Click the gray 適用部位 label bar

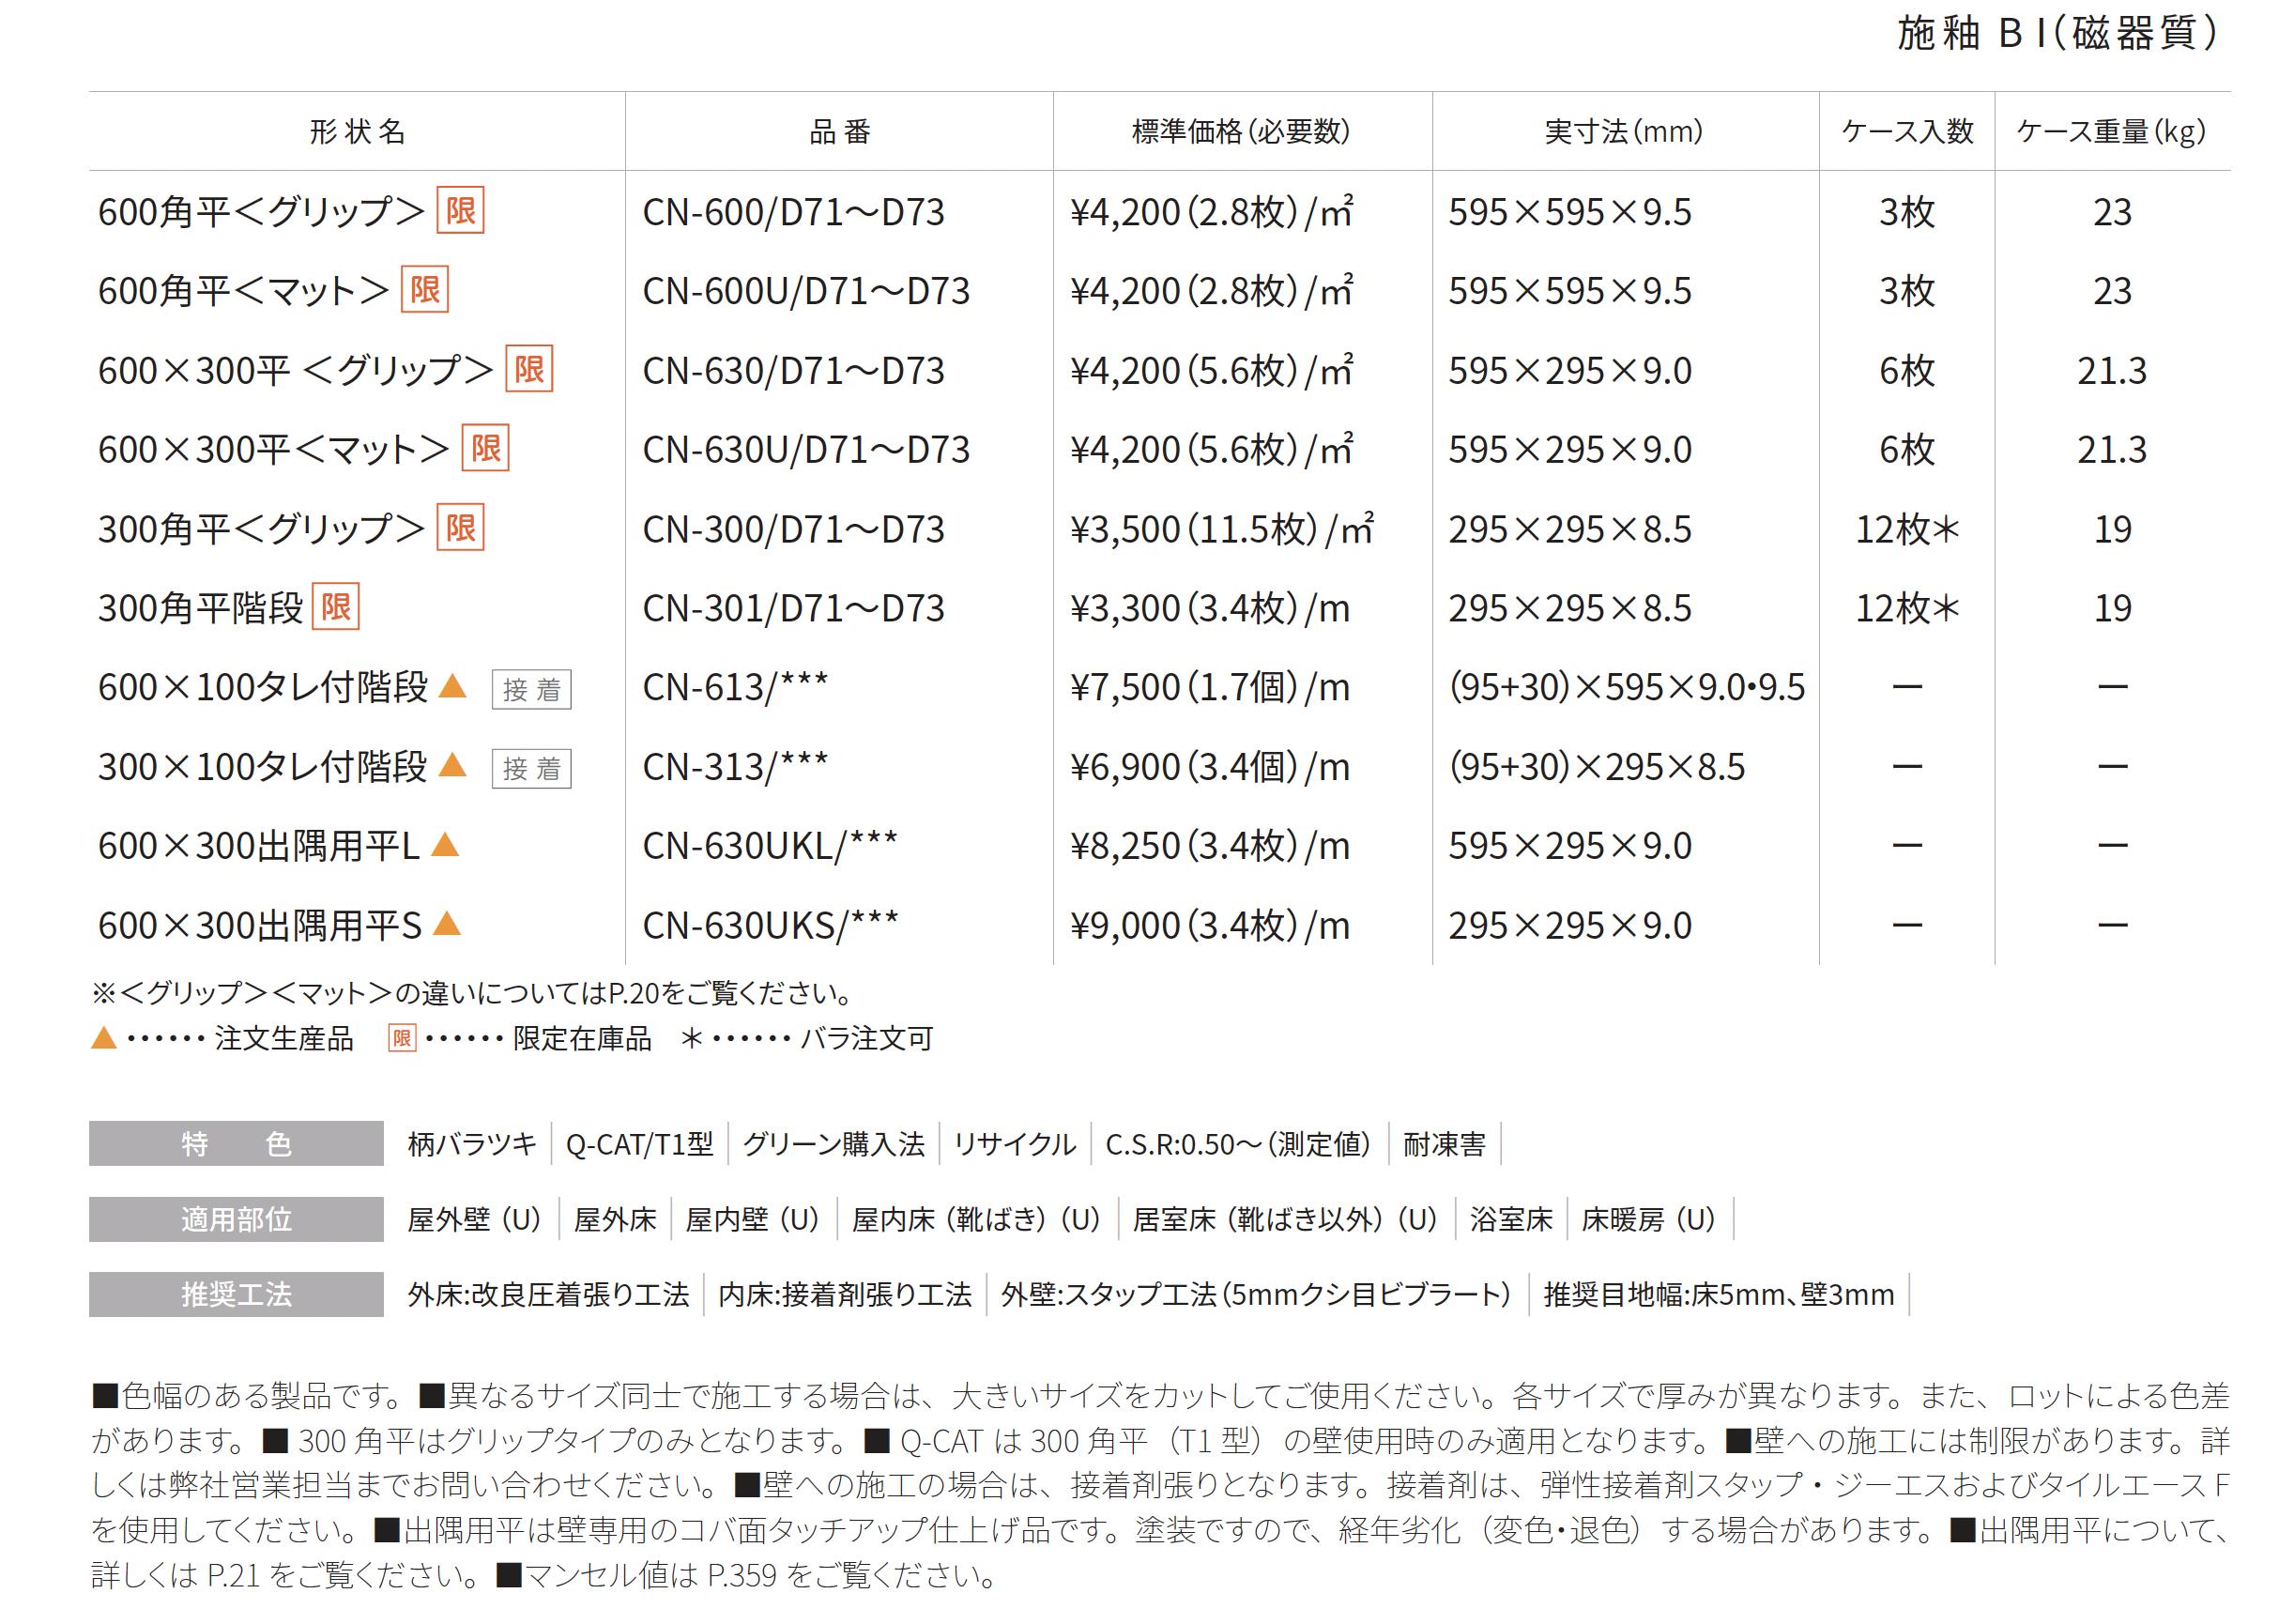(236, 1220)
